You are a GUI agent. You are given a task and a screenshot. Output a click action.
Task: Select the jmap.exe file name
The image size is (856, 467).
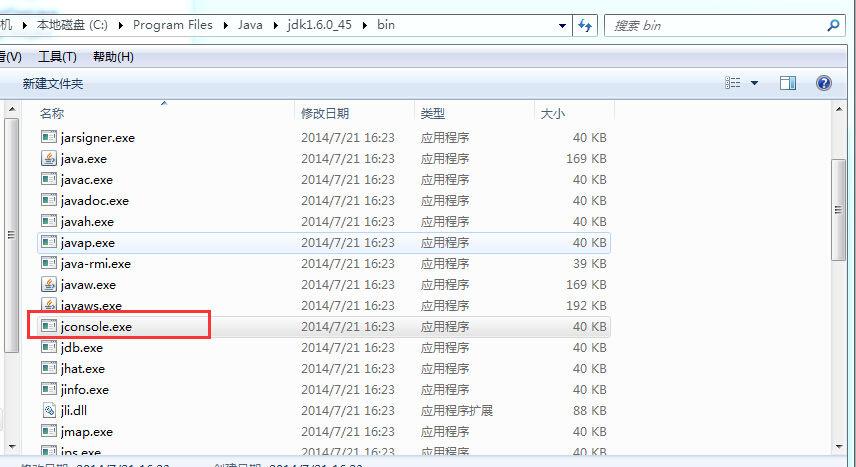tap(86, 431)
